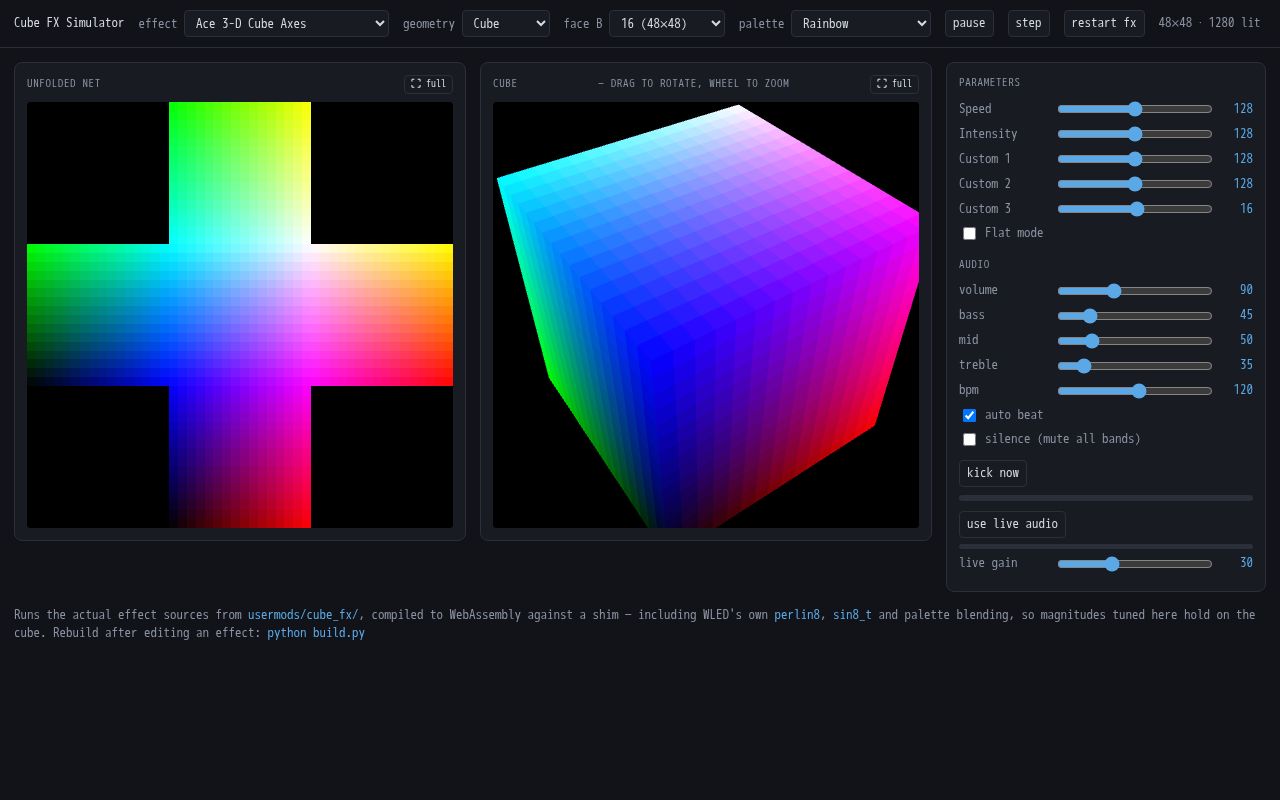1280x800 pixels.
Task: Click the 48×48 · 1280 lit status
Action: pos(1209,23)
